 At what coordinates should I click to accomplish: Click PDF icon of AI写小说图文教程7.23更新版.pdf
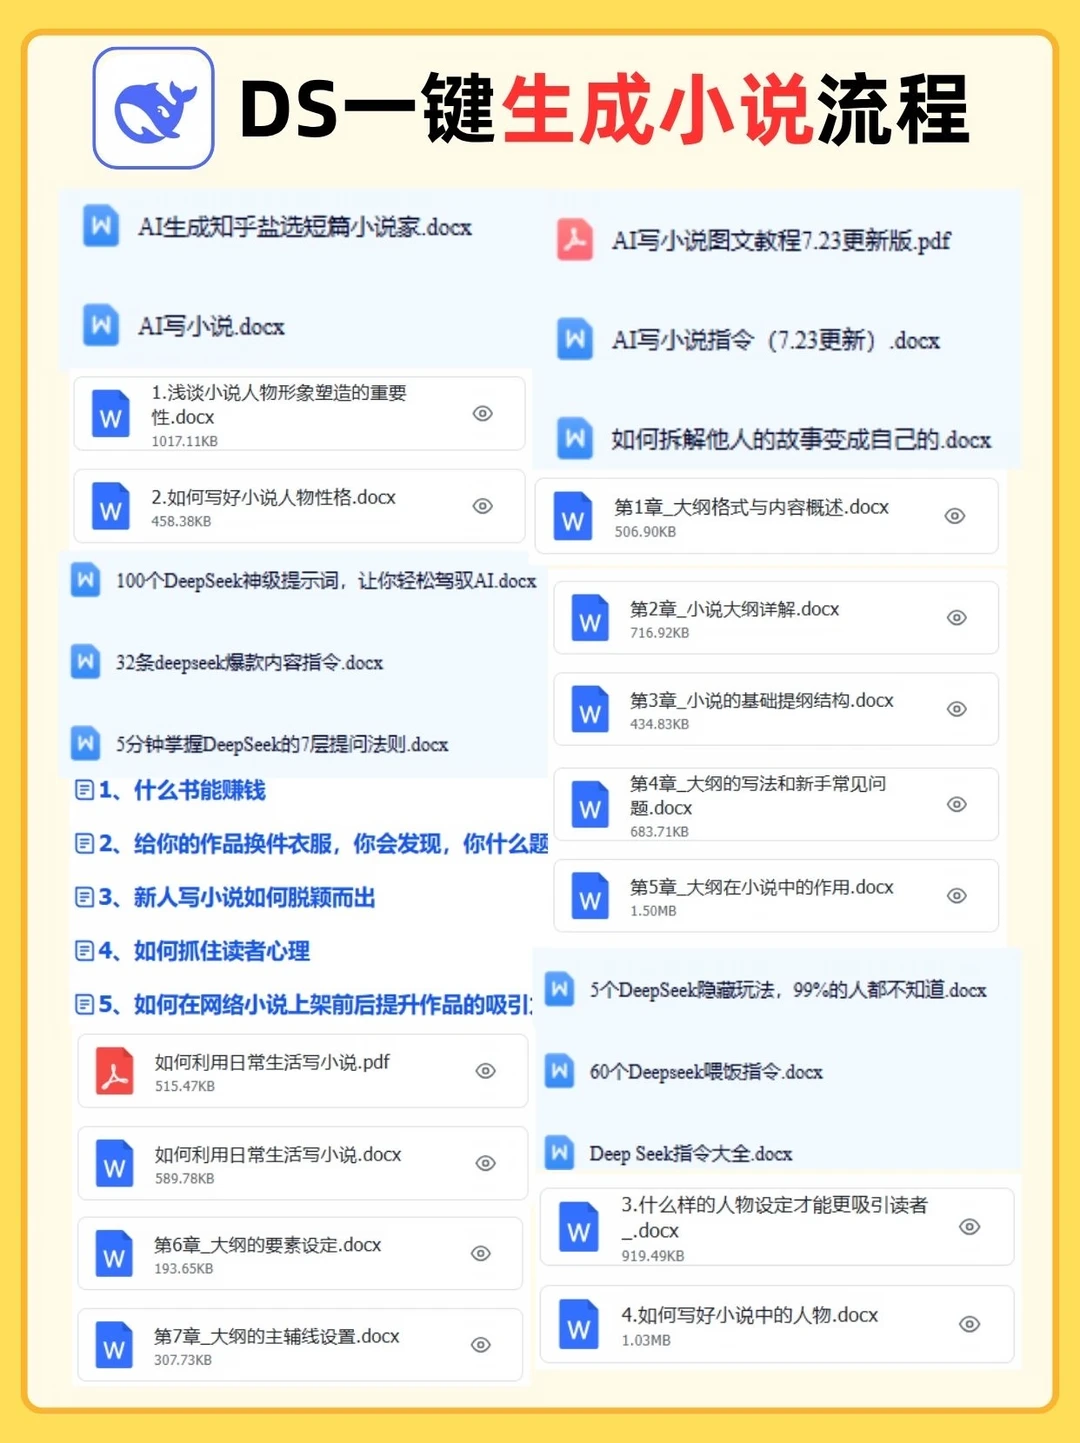point(574,240)
